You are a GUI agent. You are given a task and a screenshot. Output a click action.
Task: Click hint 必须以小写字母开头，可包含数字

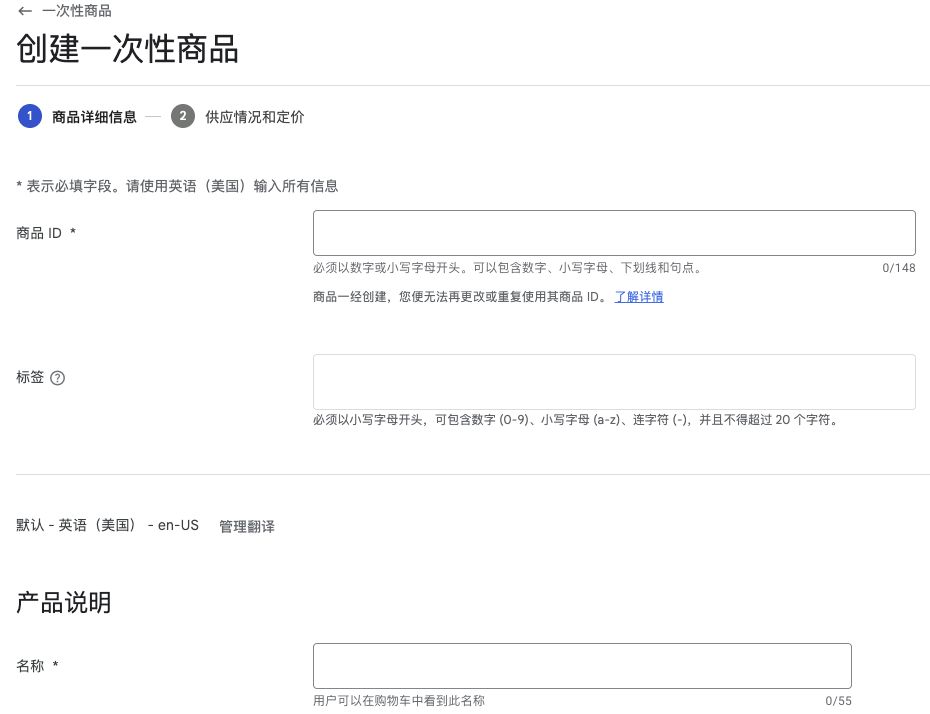coord(577,420)
